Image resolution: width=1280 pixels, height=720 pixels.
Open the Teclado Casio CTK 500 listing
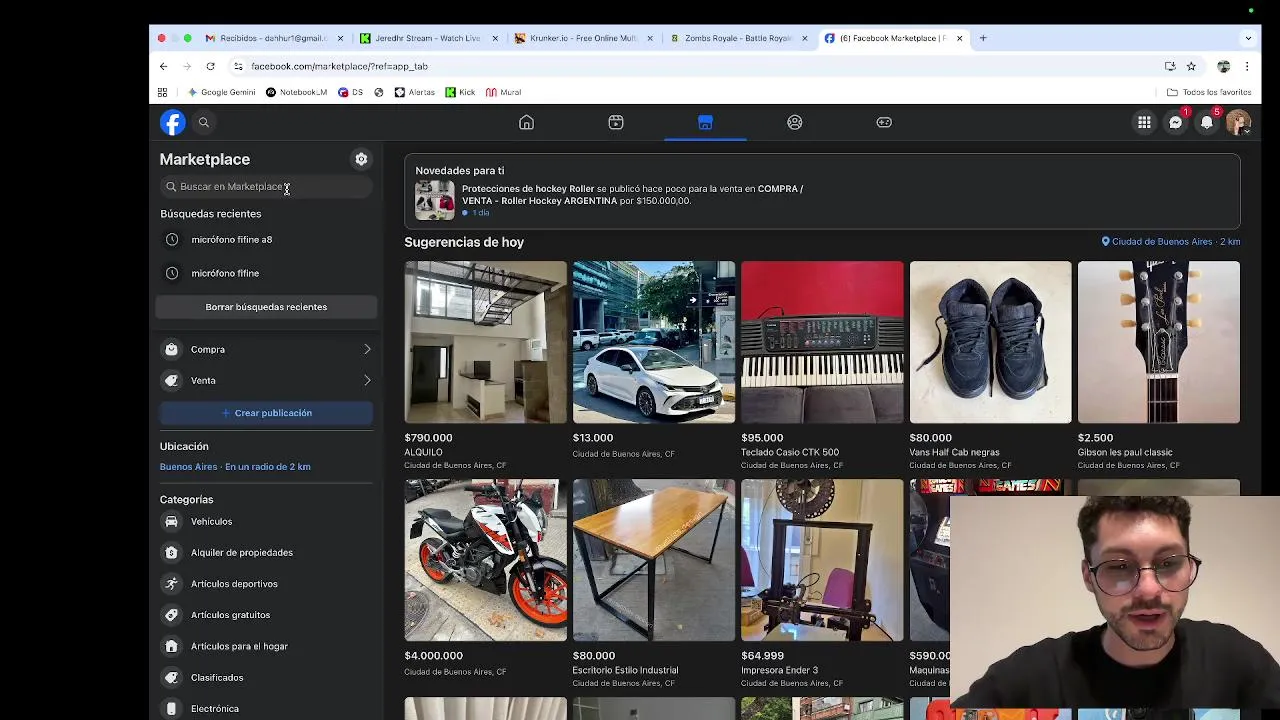click(822, 342)
